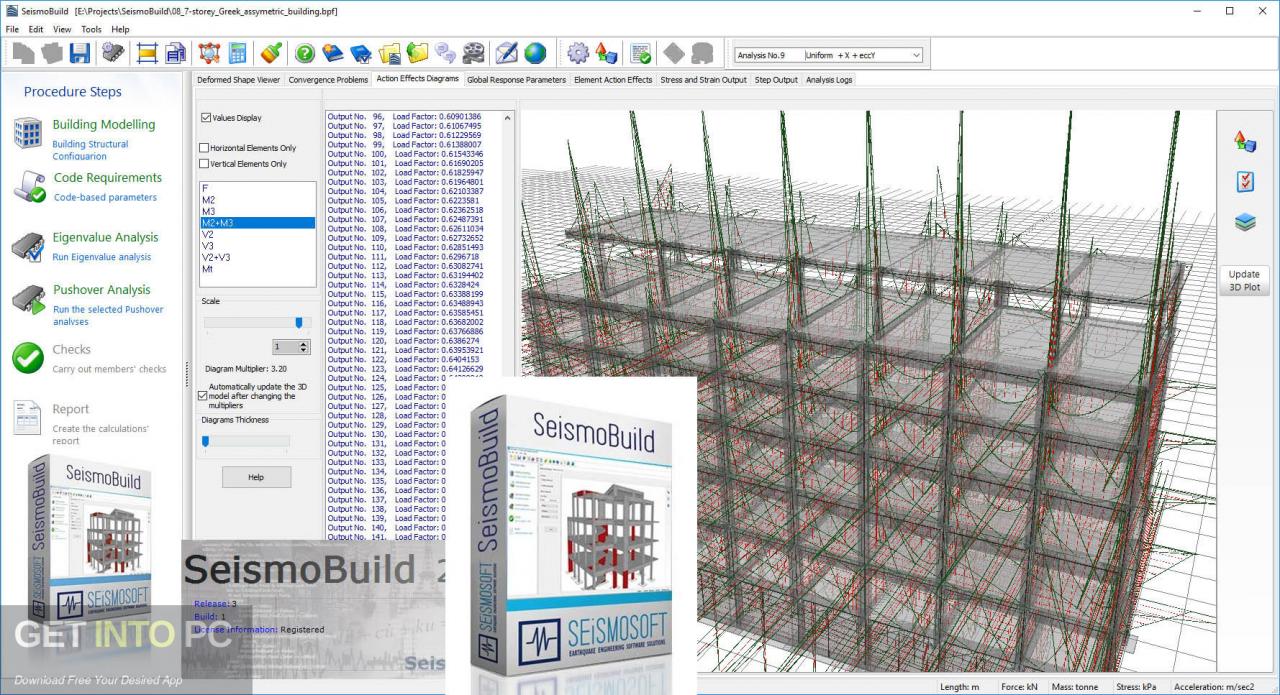Viewport: 1280px width, 695px height.
Task: Open the Edit menu
Action: pyautogui.click(x=36, y=29)
